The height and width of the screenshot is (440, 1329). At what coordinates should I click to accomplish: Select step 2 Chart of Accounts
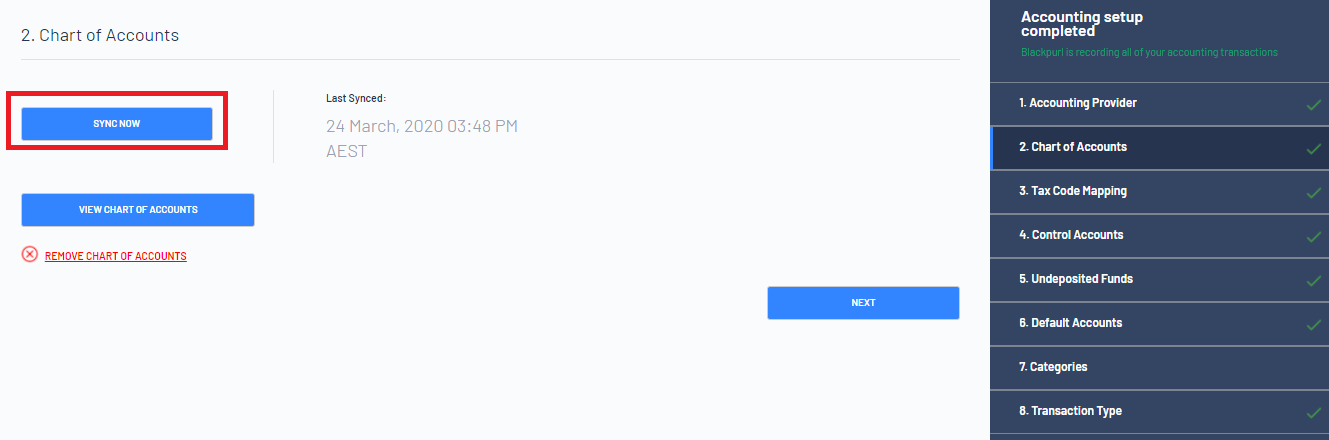pos(1160,147)
